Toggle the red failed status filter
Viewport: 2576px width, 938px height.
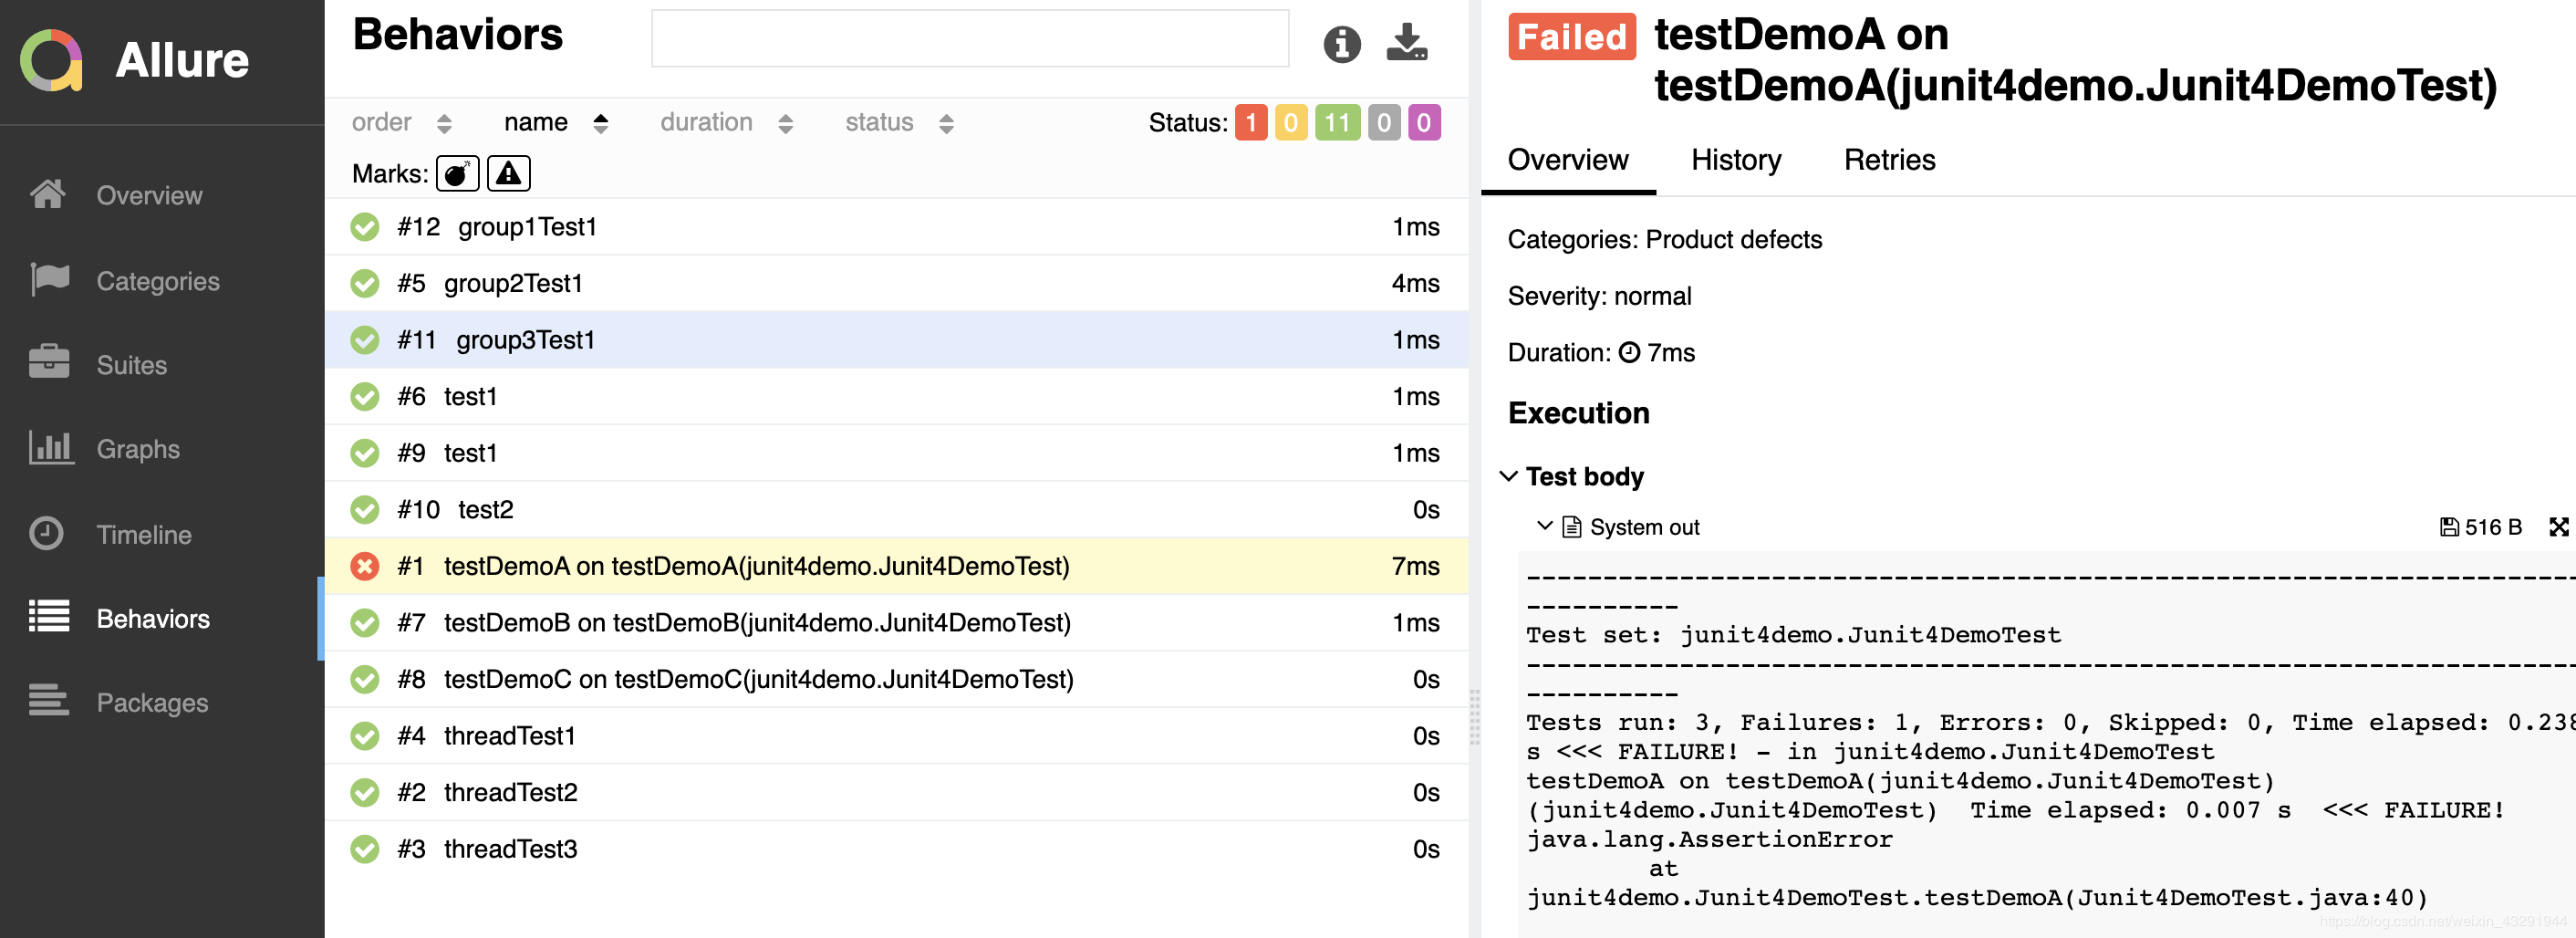click(x=1250, y=123)
